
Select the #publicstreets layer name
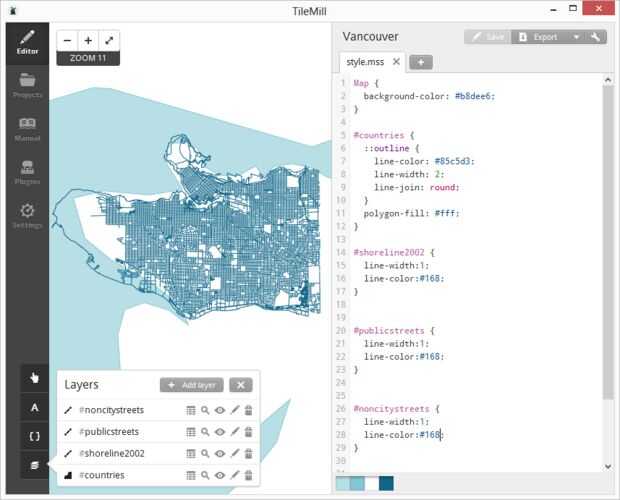109,432
